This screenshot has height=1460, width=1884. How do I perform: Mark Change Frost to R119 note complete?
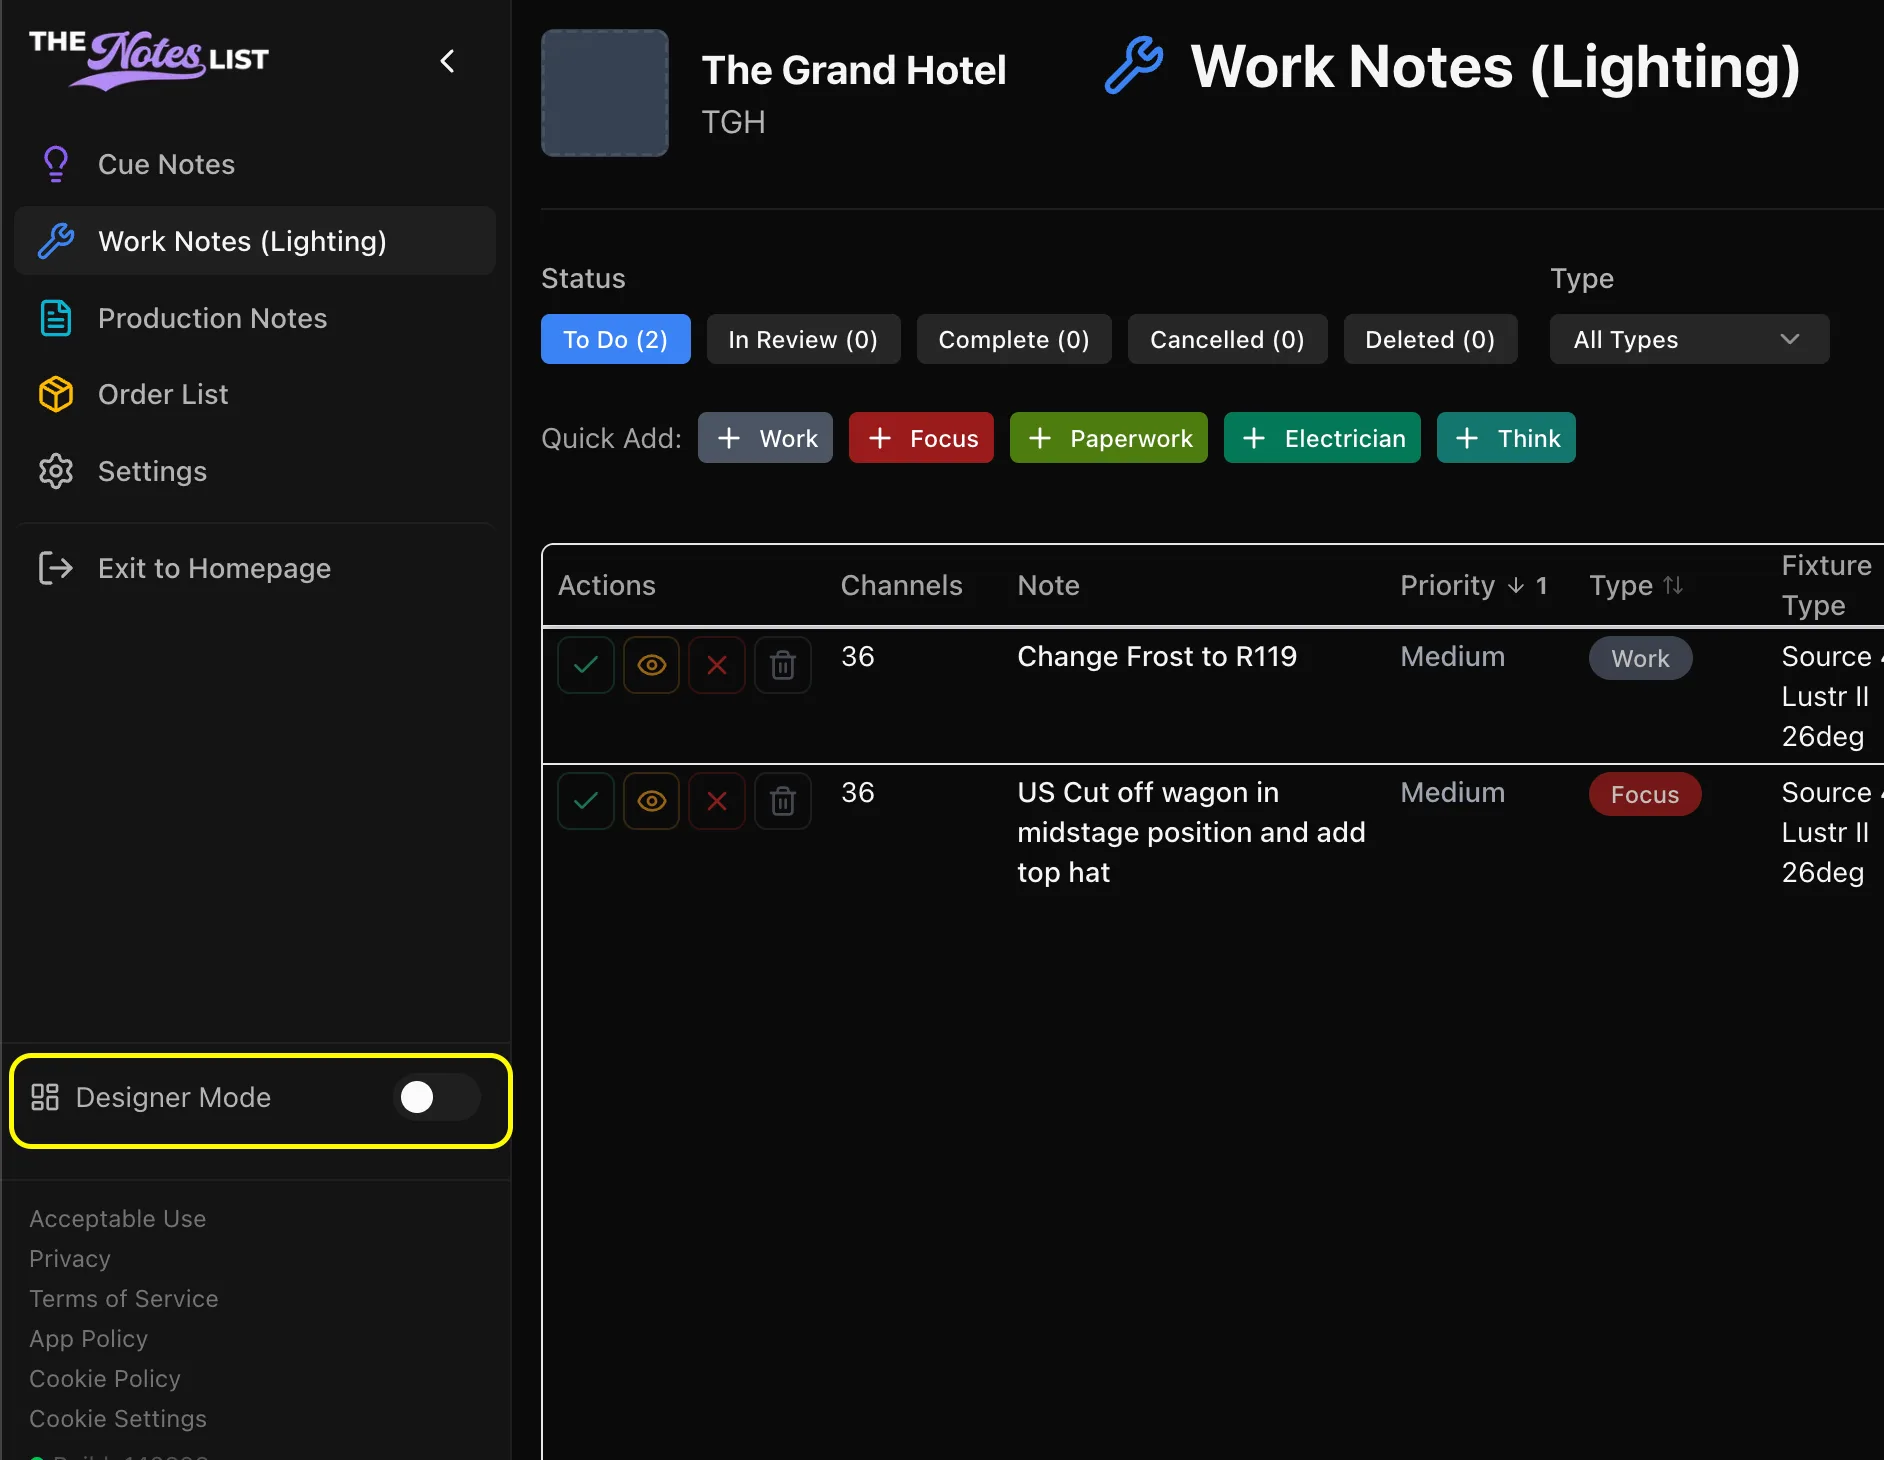(x=586, y=665)
